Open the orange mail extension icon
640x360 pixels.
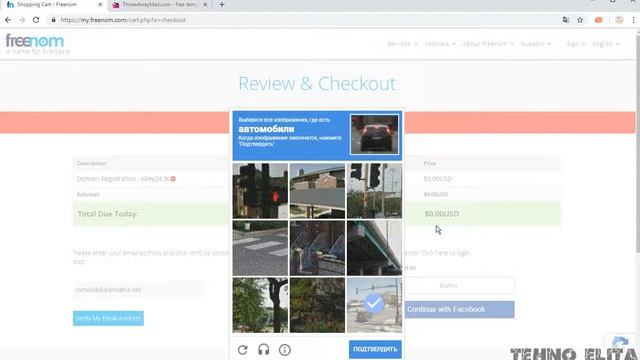tap(598, 20)
